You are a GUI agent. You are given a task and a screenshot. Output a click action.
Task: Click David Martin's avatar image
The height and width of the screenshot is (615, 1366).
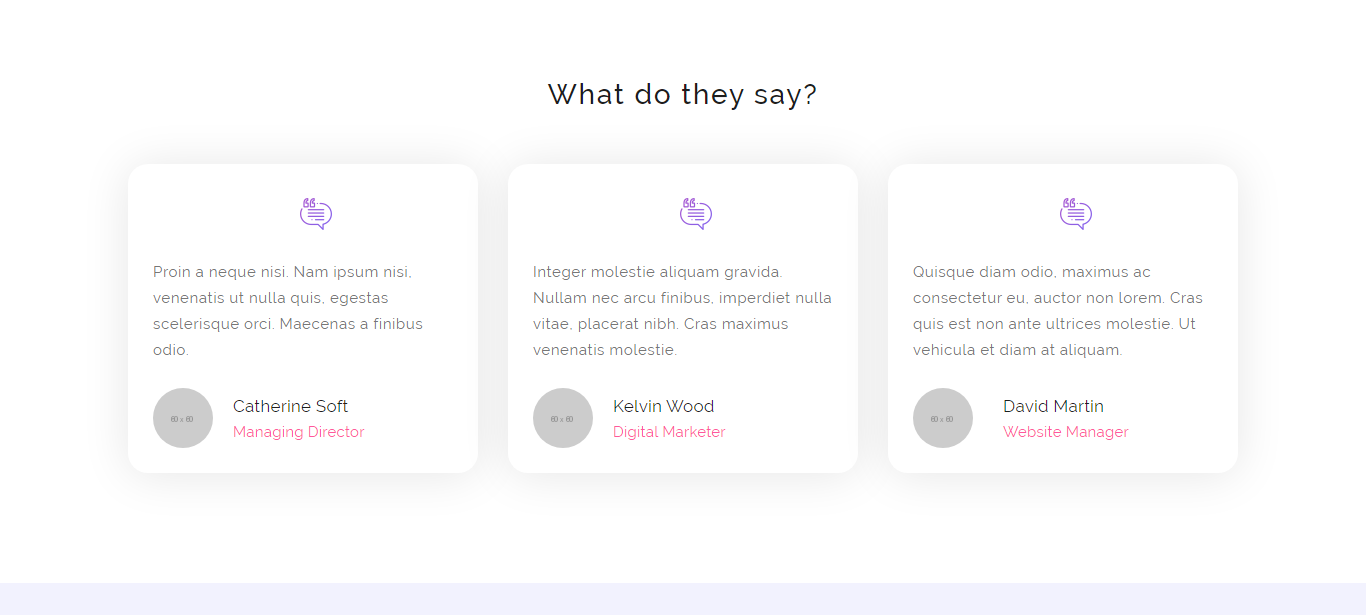pyautogui.click(x=943, y=418)
